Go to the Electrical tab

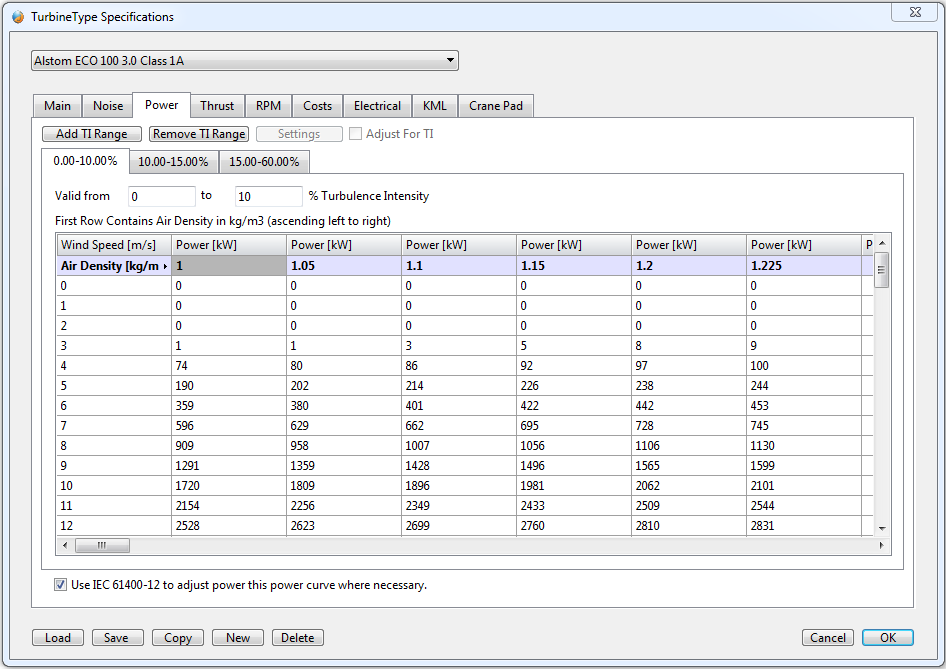click(377, 106)
